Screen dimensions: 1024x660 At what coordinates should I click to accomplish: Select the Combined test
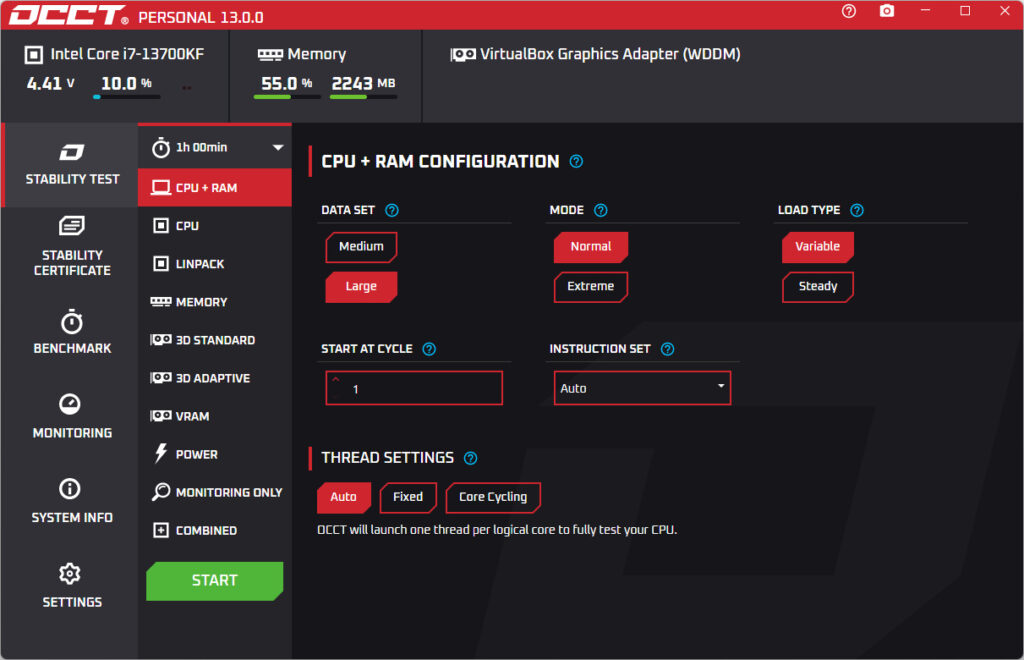[215, 531]
